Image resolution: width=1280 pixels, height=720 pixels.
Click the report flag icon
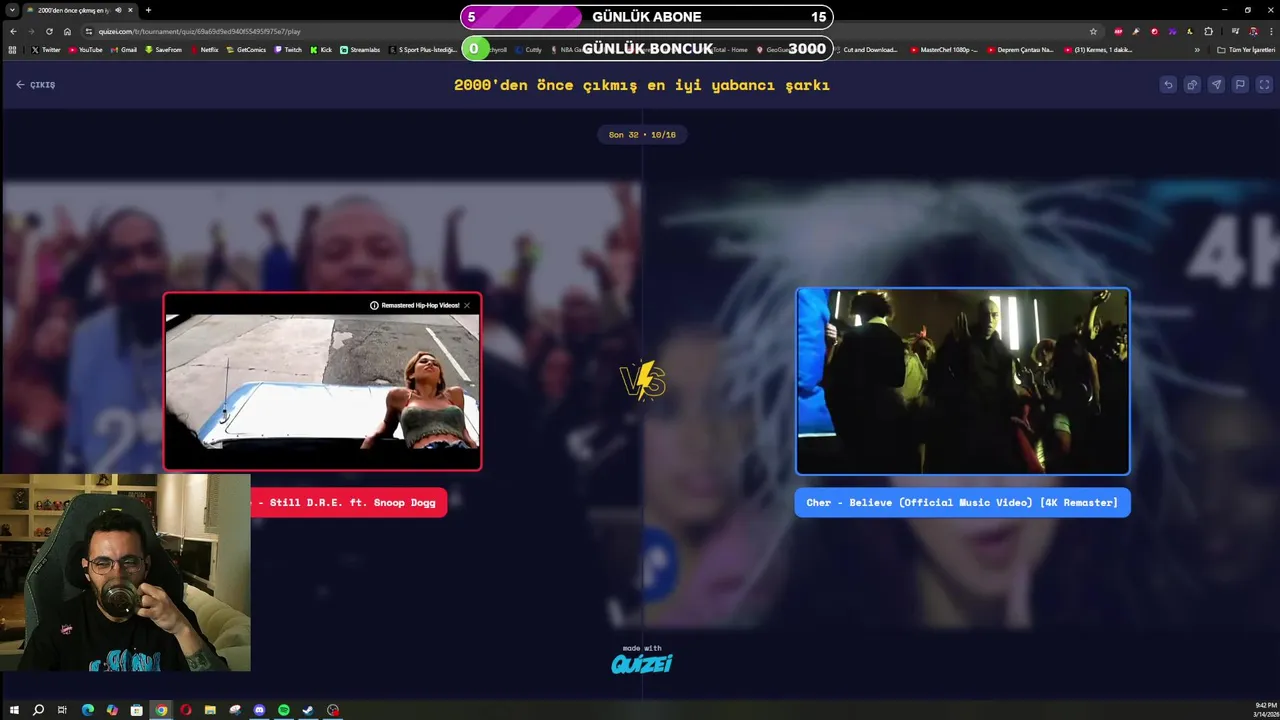pyautogui.click(x=1240, y=85)
